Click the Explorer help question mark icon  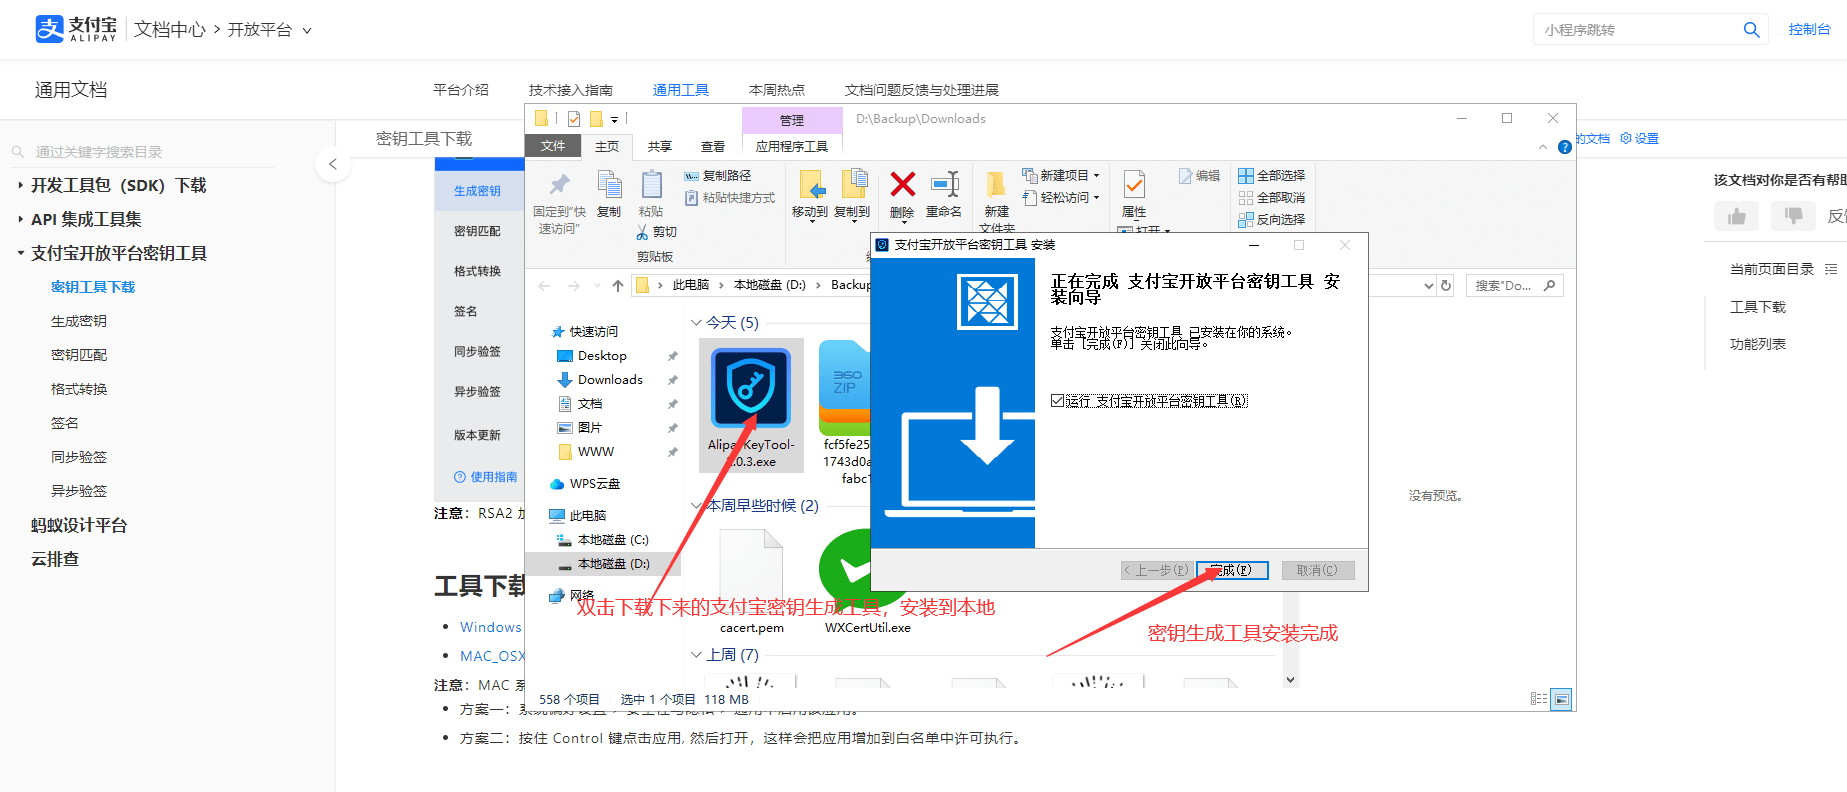point(1565,147)
